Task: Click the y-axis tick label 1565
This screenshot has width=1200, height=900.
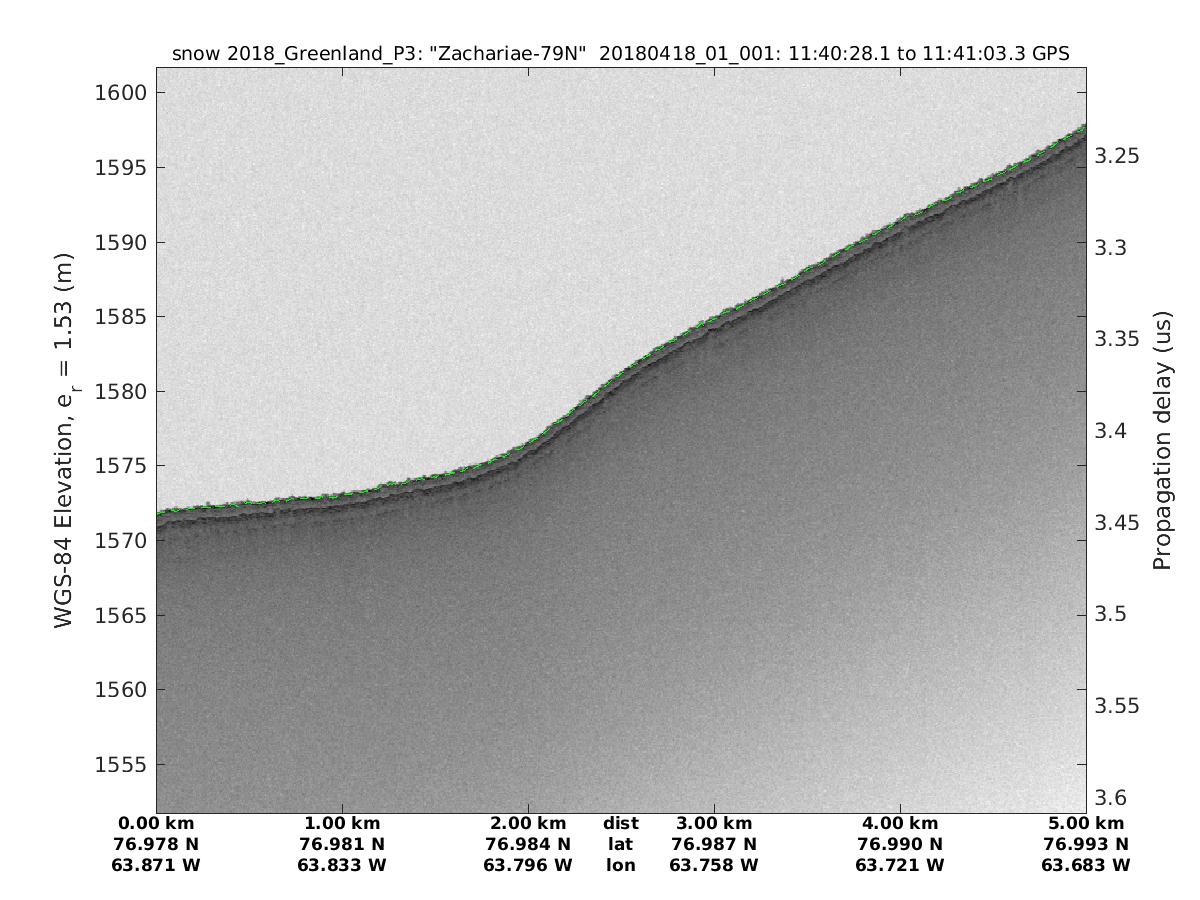Action: click(x=119, y=616)
